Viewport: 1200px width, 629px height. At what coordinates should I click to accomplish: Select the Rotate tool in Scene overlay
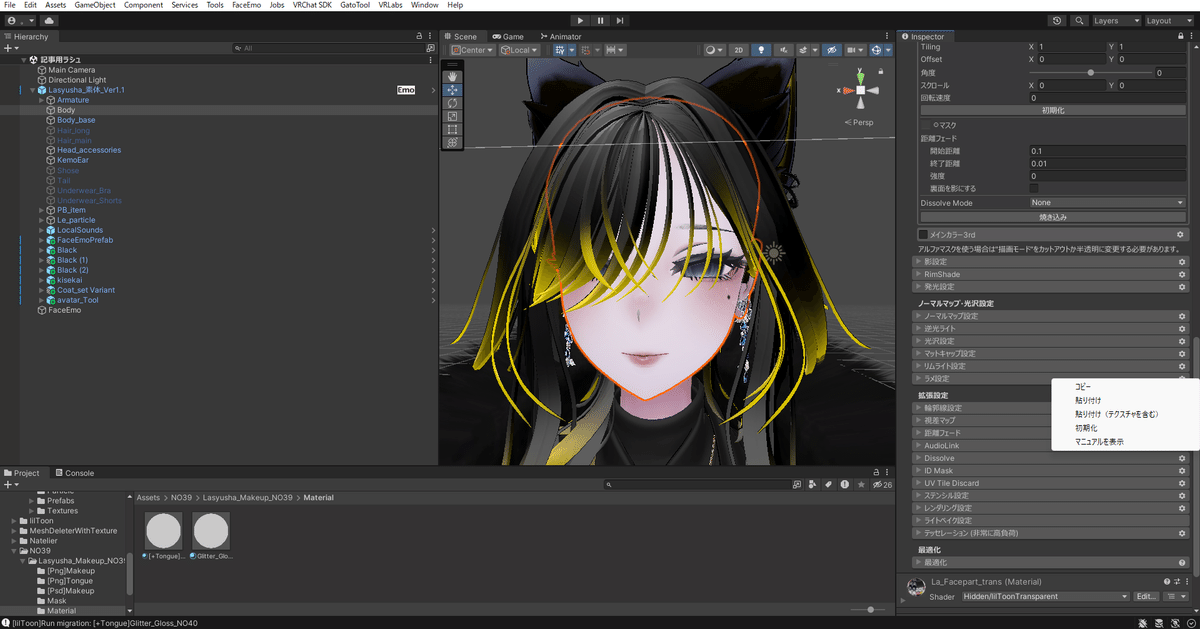pyautogui.click(x=453, y=103)
